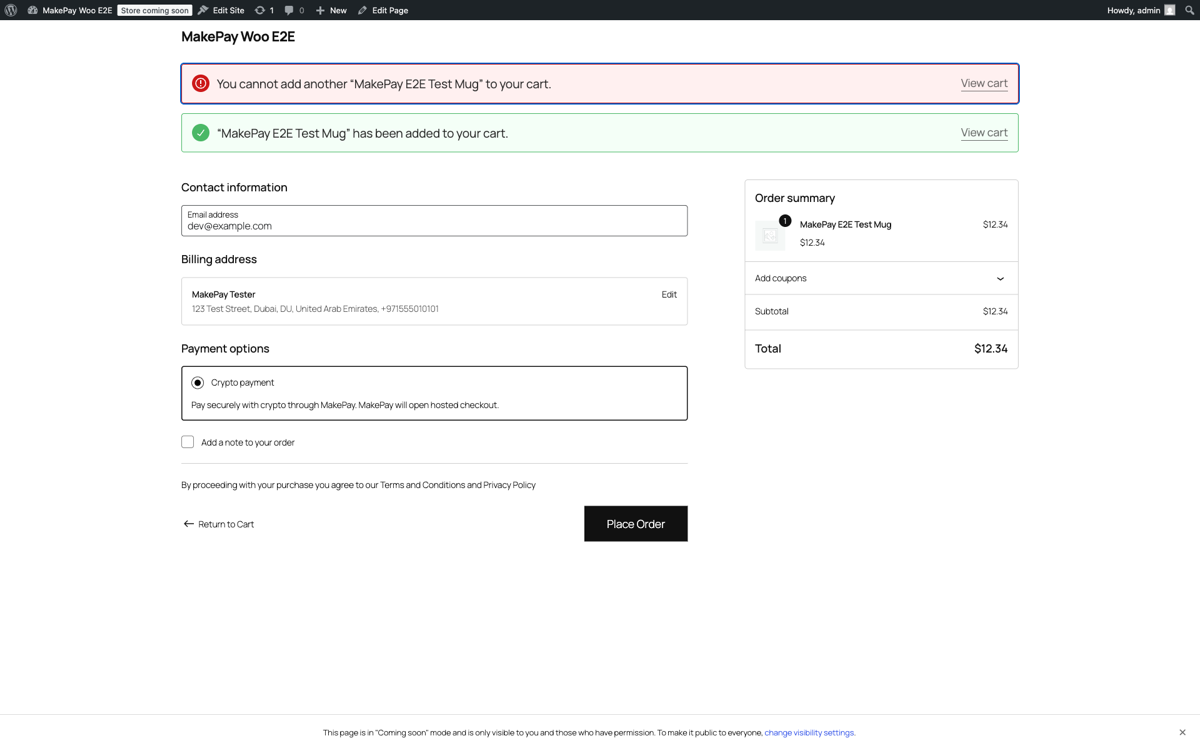Click the MakePay E2E Test Mug thumbnail
1200x750 pixels.
pyautogui.click(x=770, y=236)
